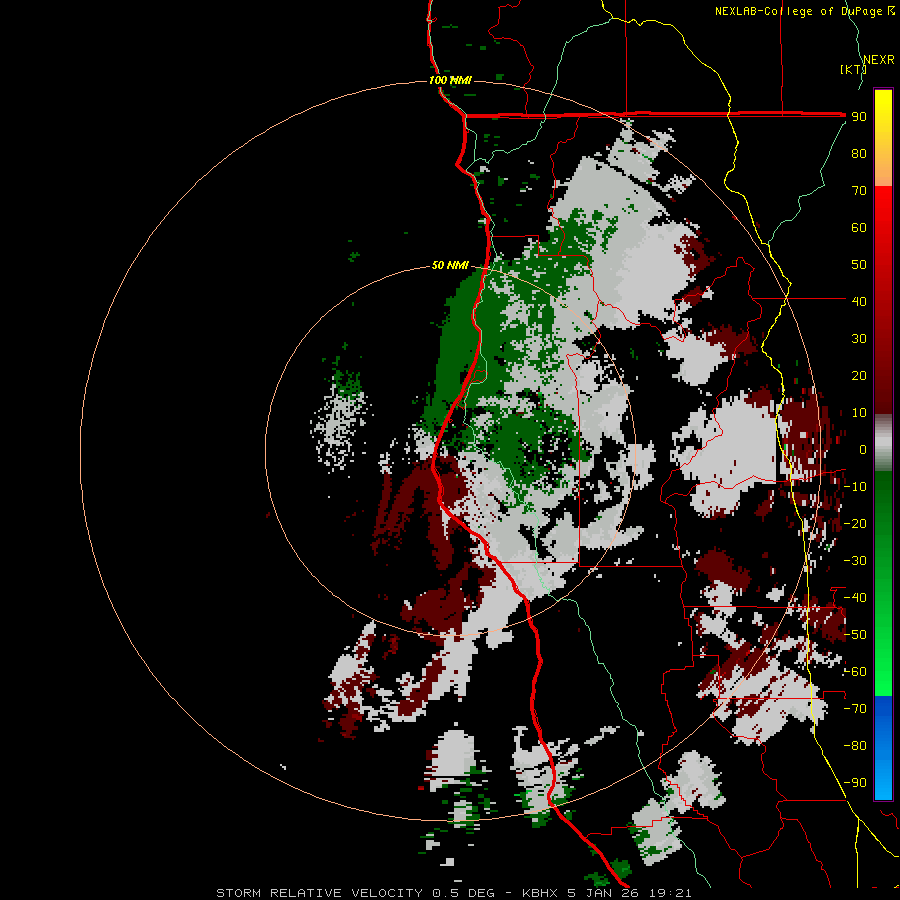900x900 pixels.
Task: Click the 100 NMI range ring label
Action: coord(450,80)
